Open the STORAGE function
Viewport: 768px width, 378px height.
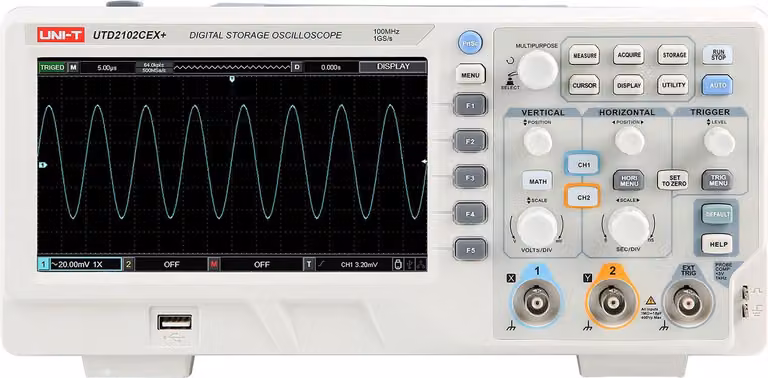pos(673,55)
